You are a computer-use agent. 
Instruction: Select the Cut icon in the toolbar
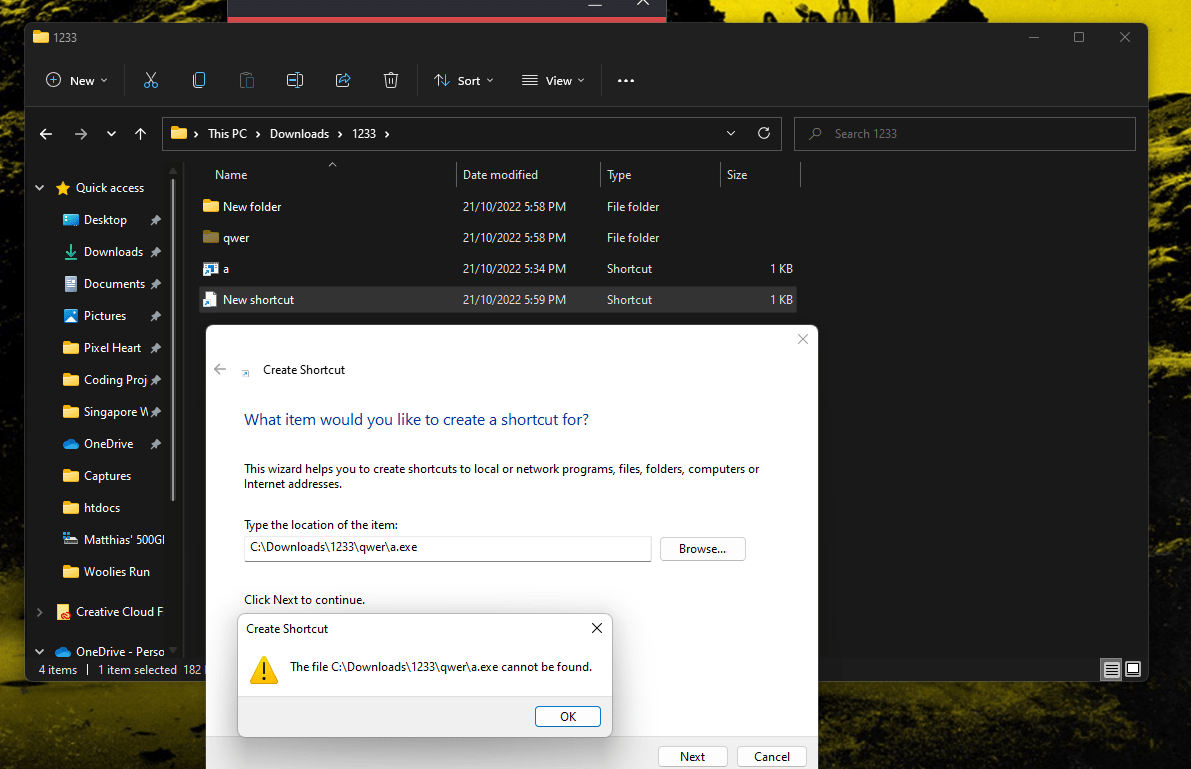tap(150, 80)
